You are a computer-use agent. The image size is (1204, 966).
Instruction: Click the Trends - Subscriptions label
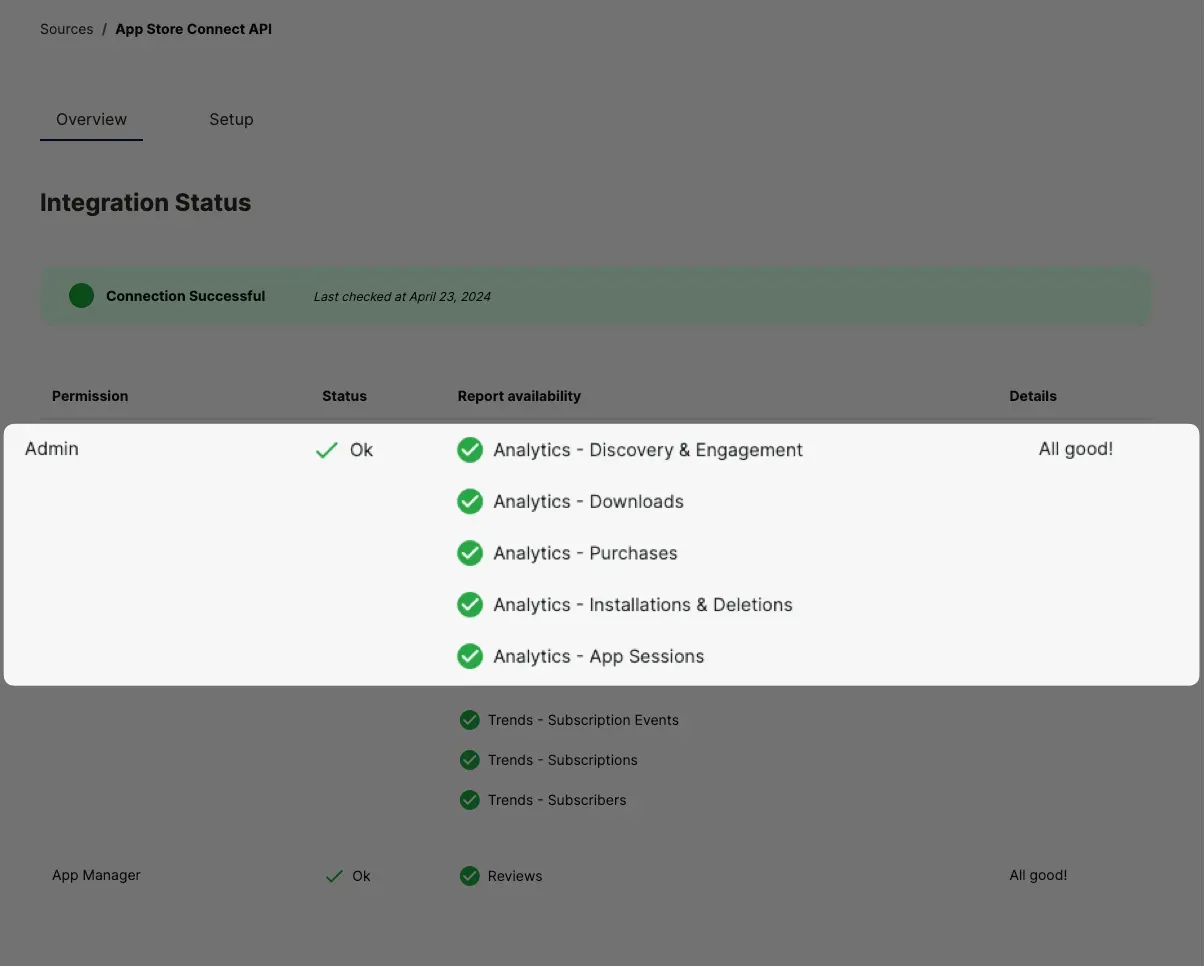[x=563, y=760]
